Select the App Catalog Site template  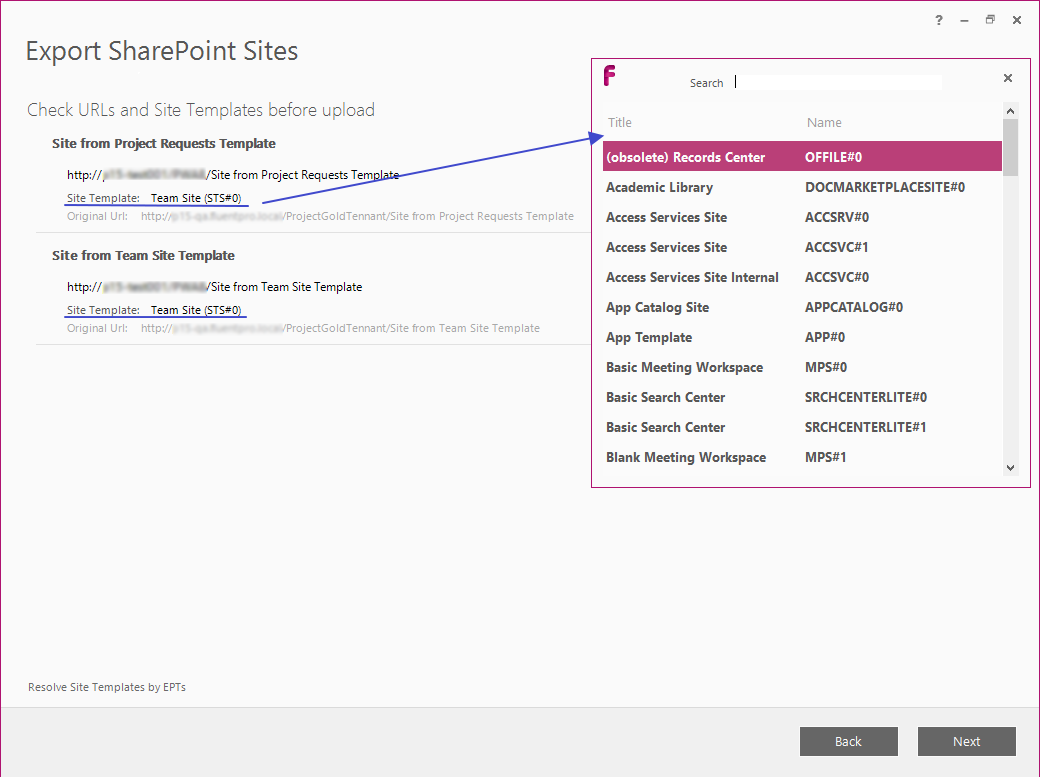(x=802, y=307)
